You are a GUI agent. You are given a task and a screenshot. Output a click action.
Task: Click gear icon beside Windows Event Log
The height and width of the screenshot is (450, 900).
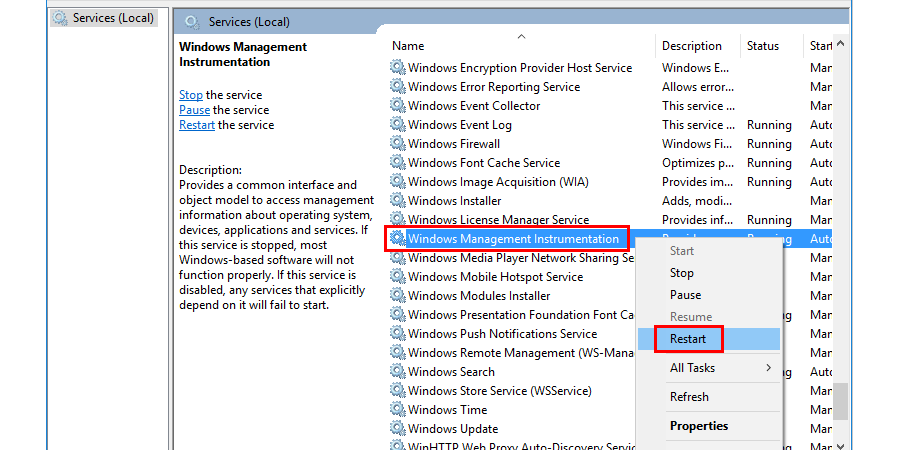click(x=397, y=125)
